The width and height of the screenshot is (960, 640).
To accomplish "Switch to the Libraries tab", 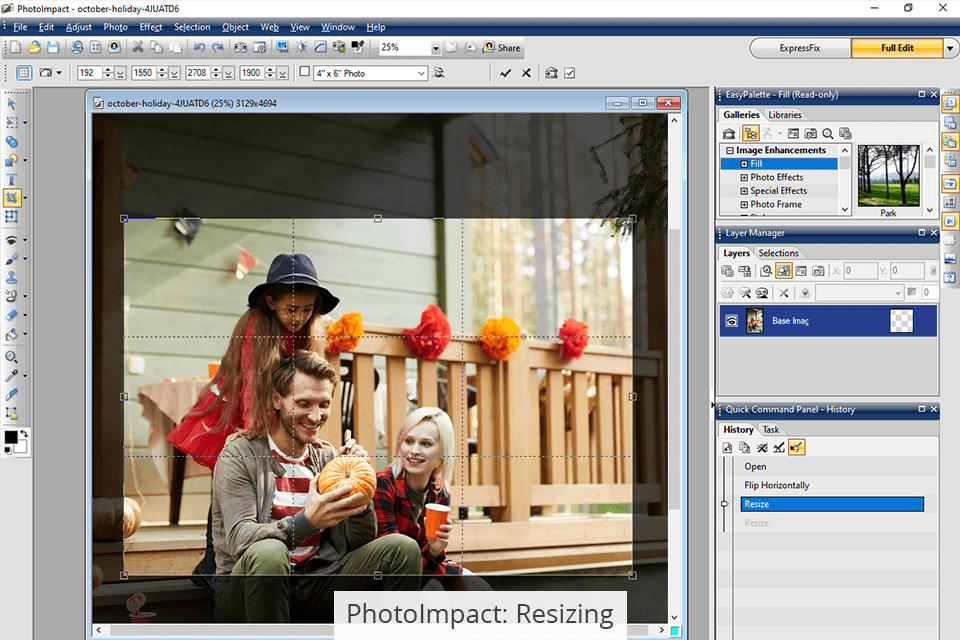I will pos(785,115).
